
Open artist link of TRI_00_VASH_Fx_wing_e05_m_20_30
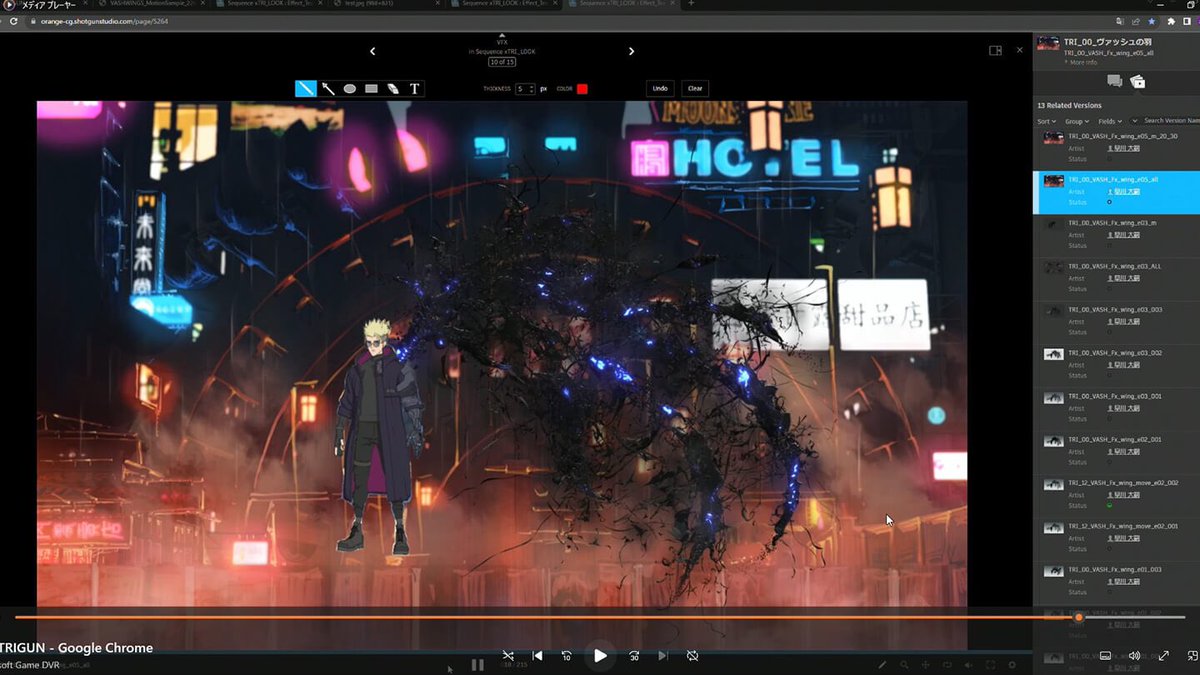[1122, 148]
